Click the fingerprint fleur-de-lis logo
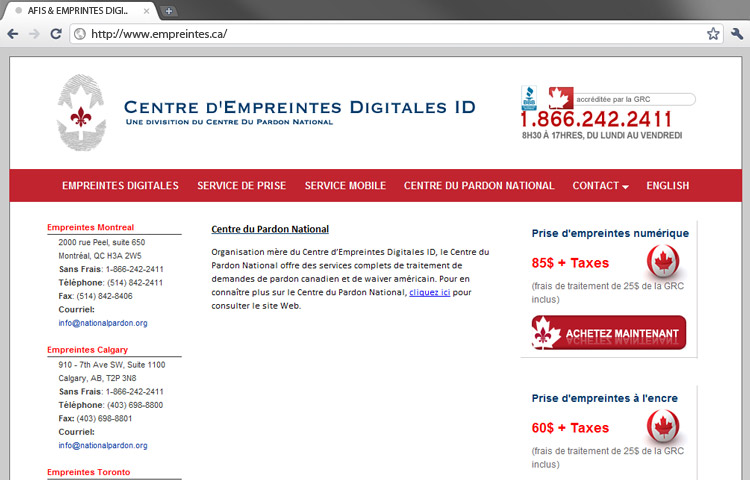 point(81,115)
